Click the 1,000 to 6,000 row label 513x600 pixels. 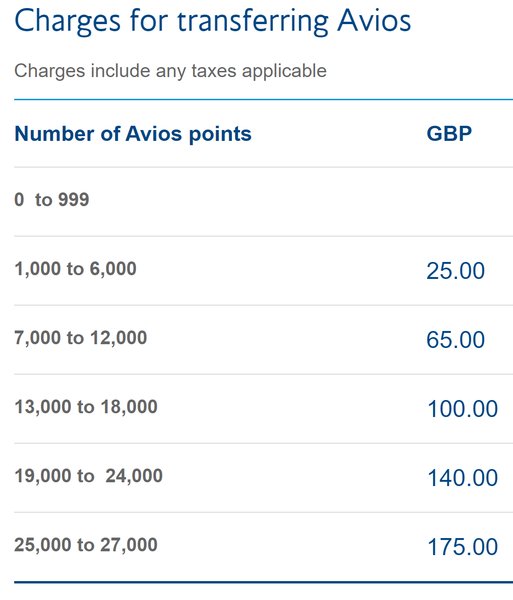[75, 269]
